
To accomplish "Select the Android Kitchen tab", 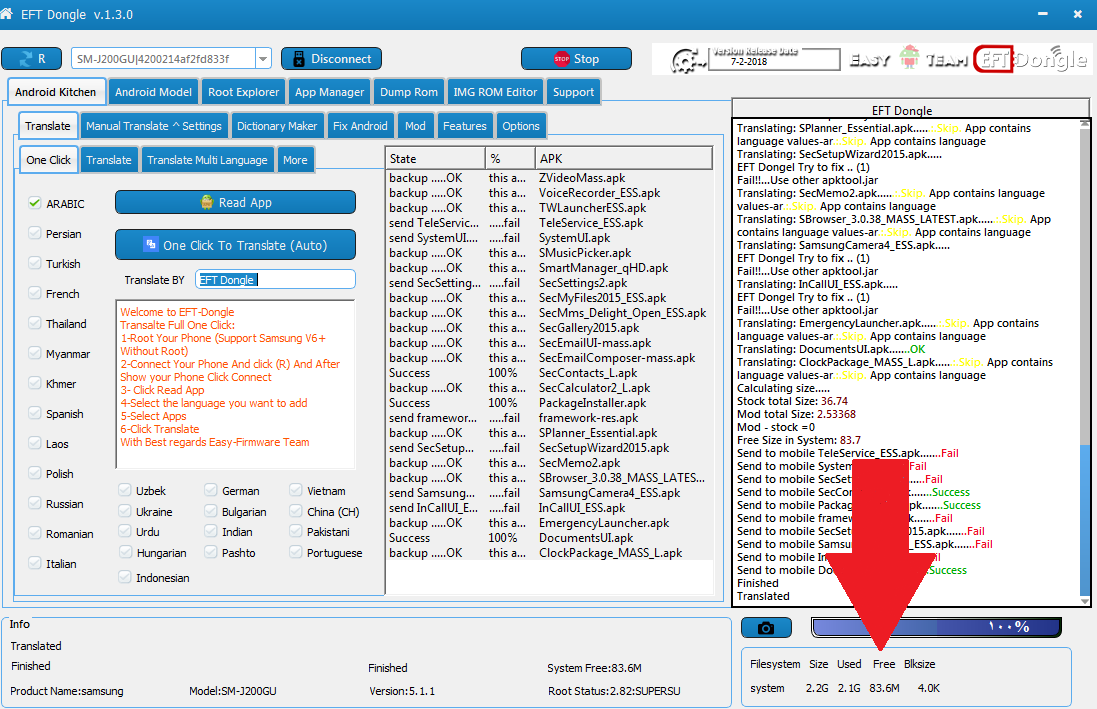I will pos(55,92).
